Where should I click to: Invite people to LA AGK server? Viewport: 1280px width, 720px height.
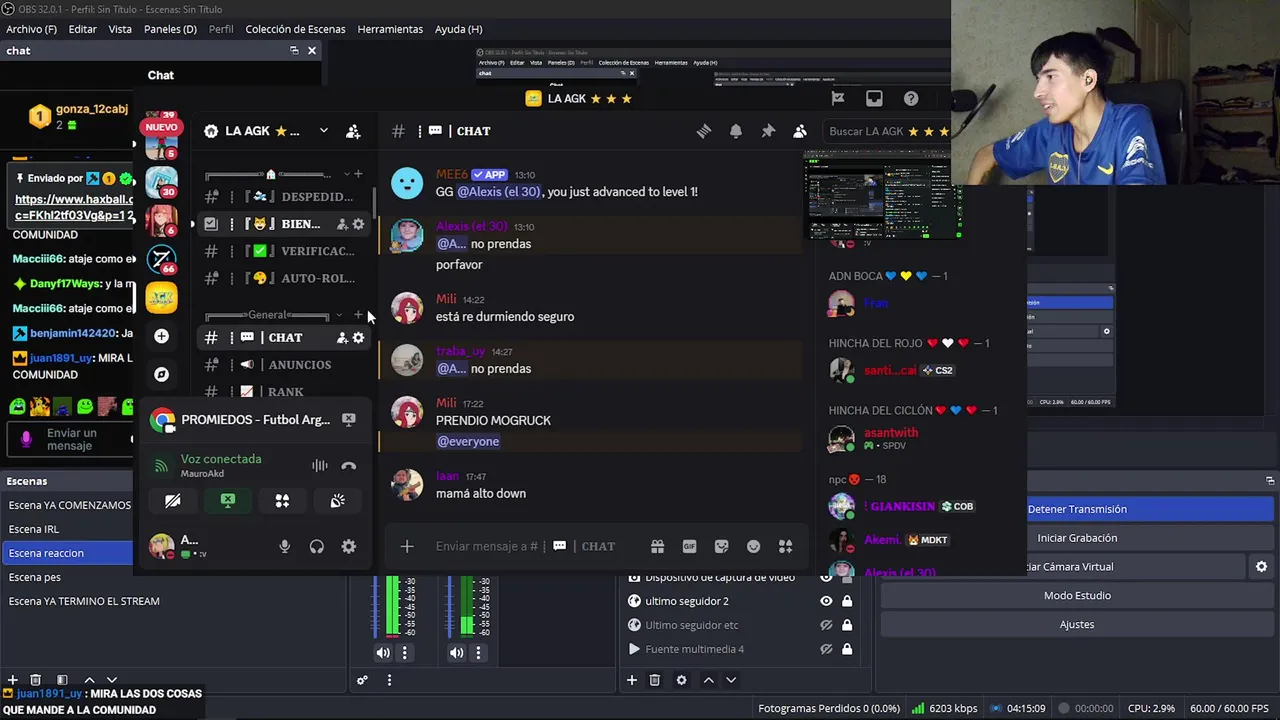(353, 131)
